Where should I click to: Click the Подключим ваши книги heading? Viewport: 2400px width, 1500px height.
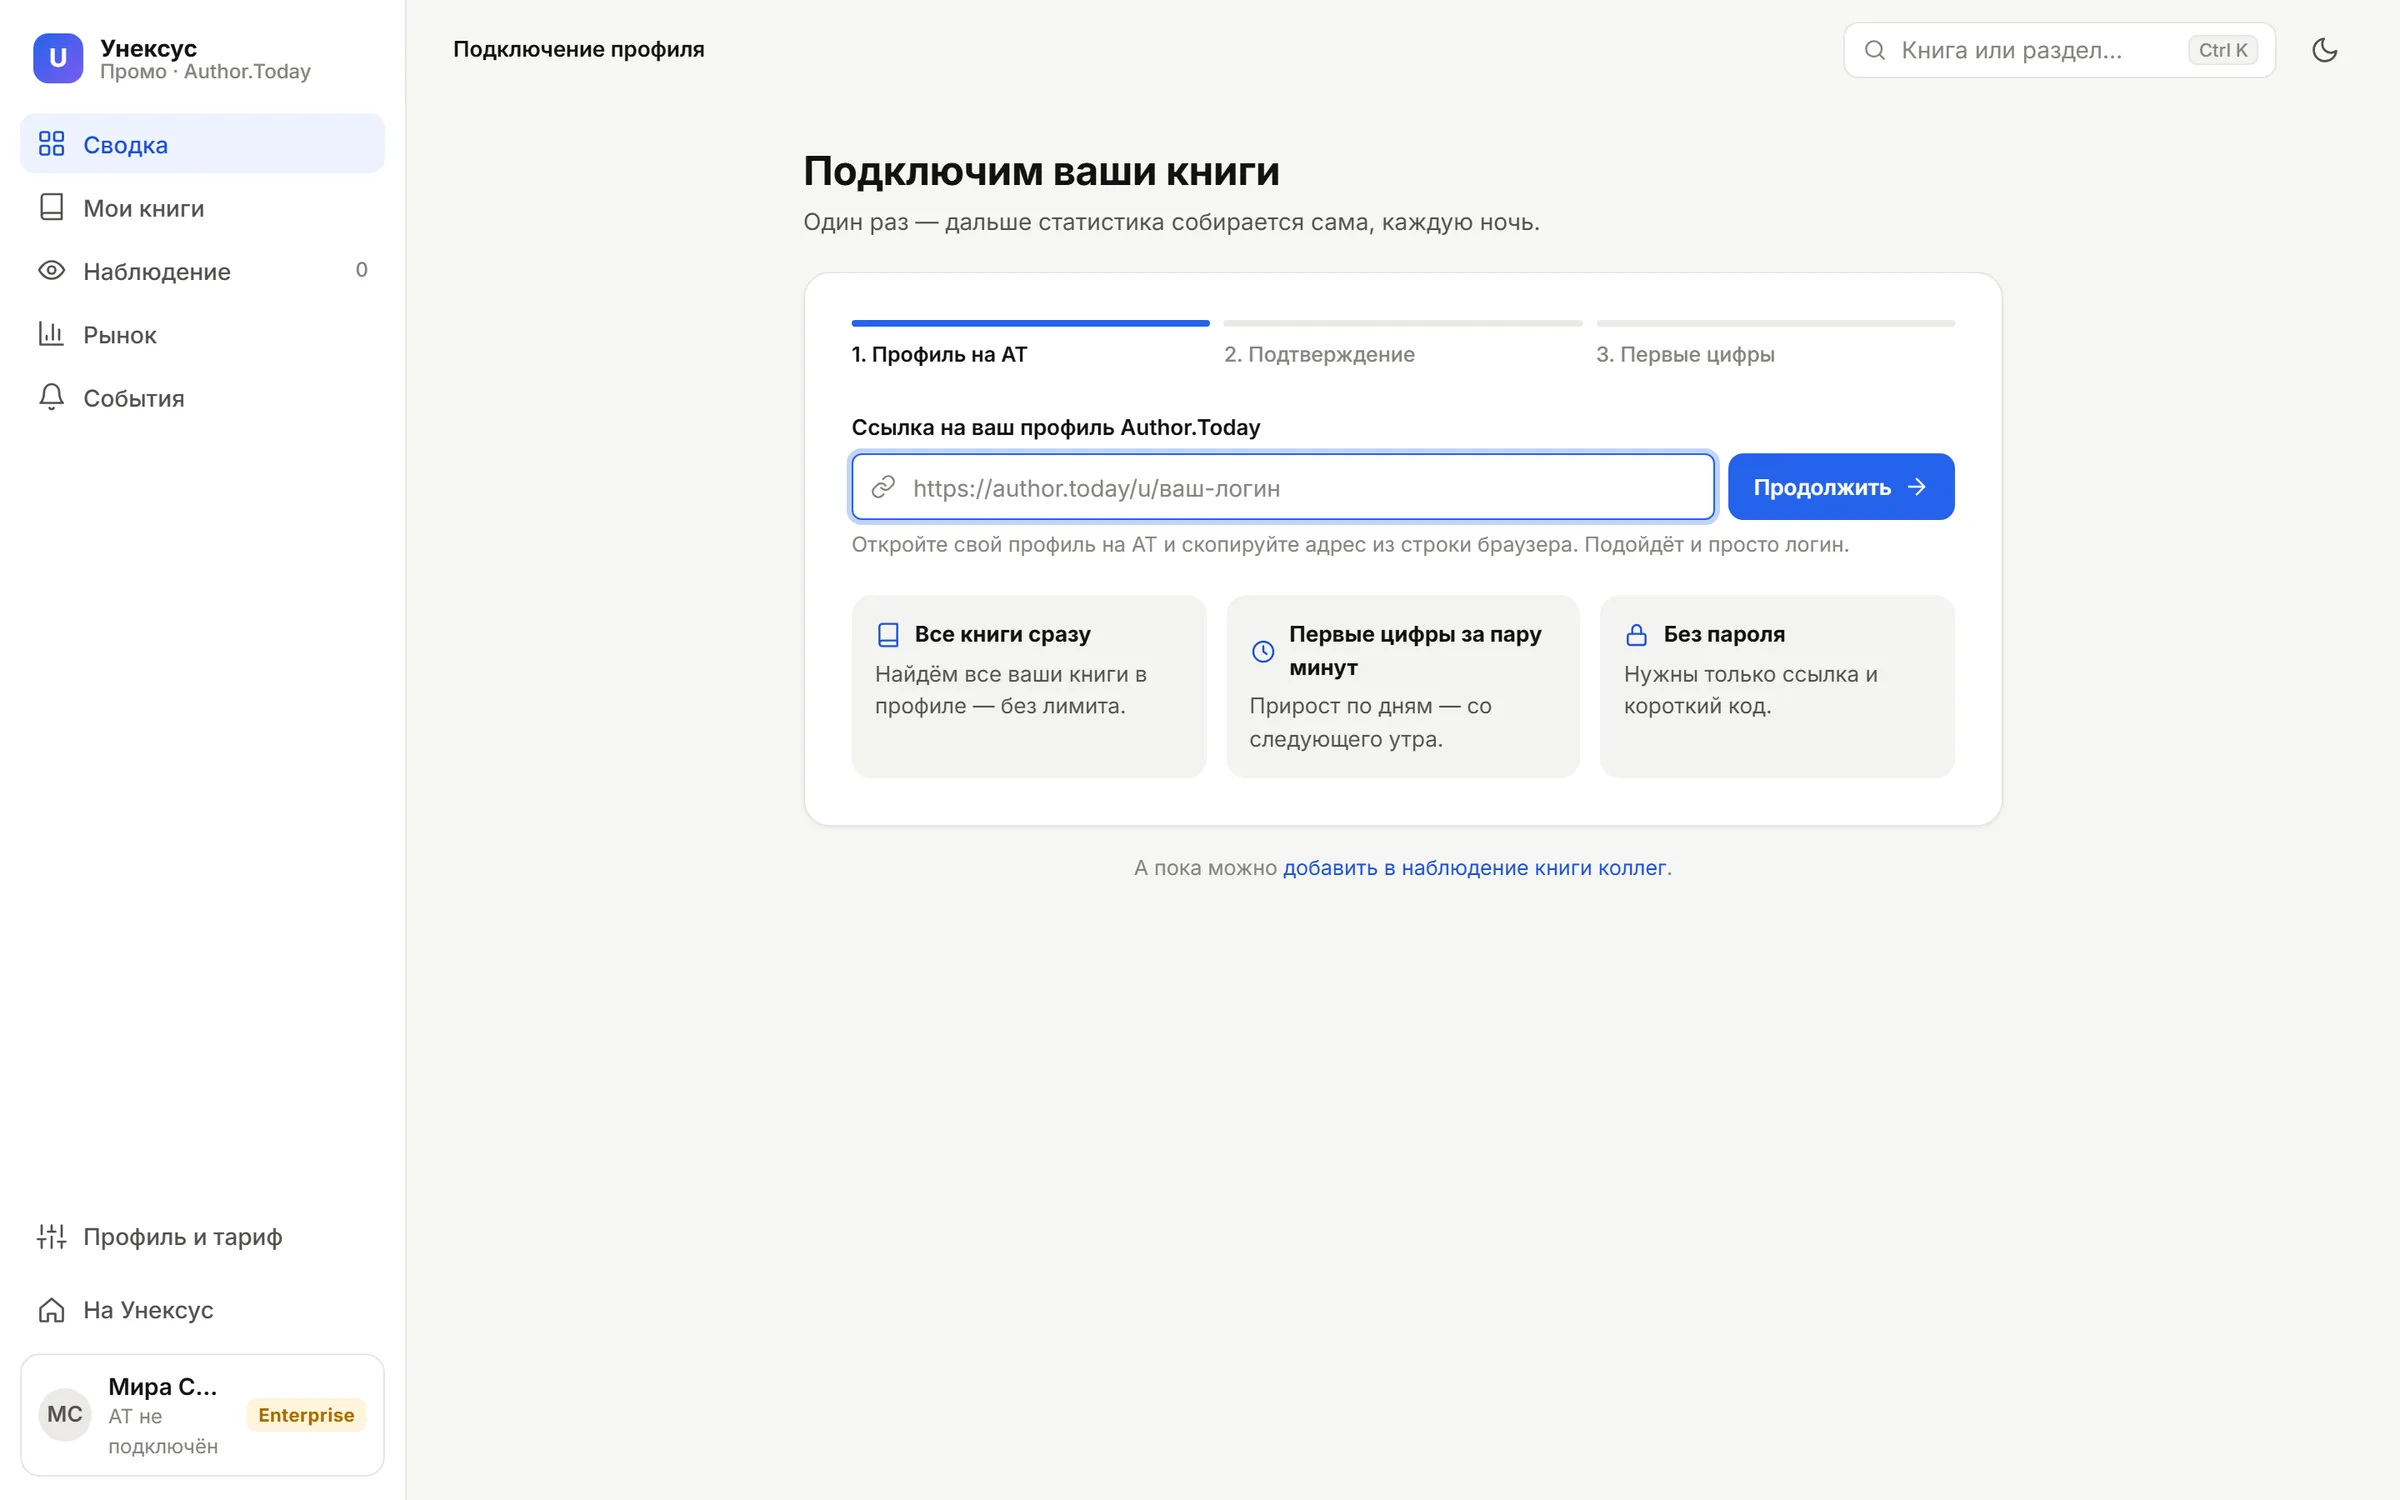[1041, 171]
